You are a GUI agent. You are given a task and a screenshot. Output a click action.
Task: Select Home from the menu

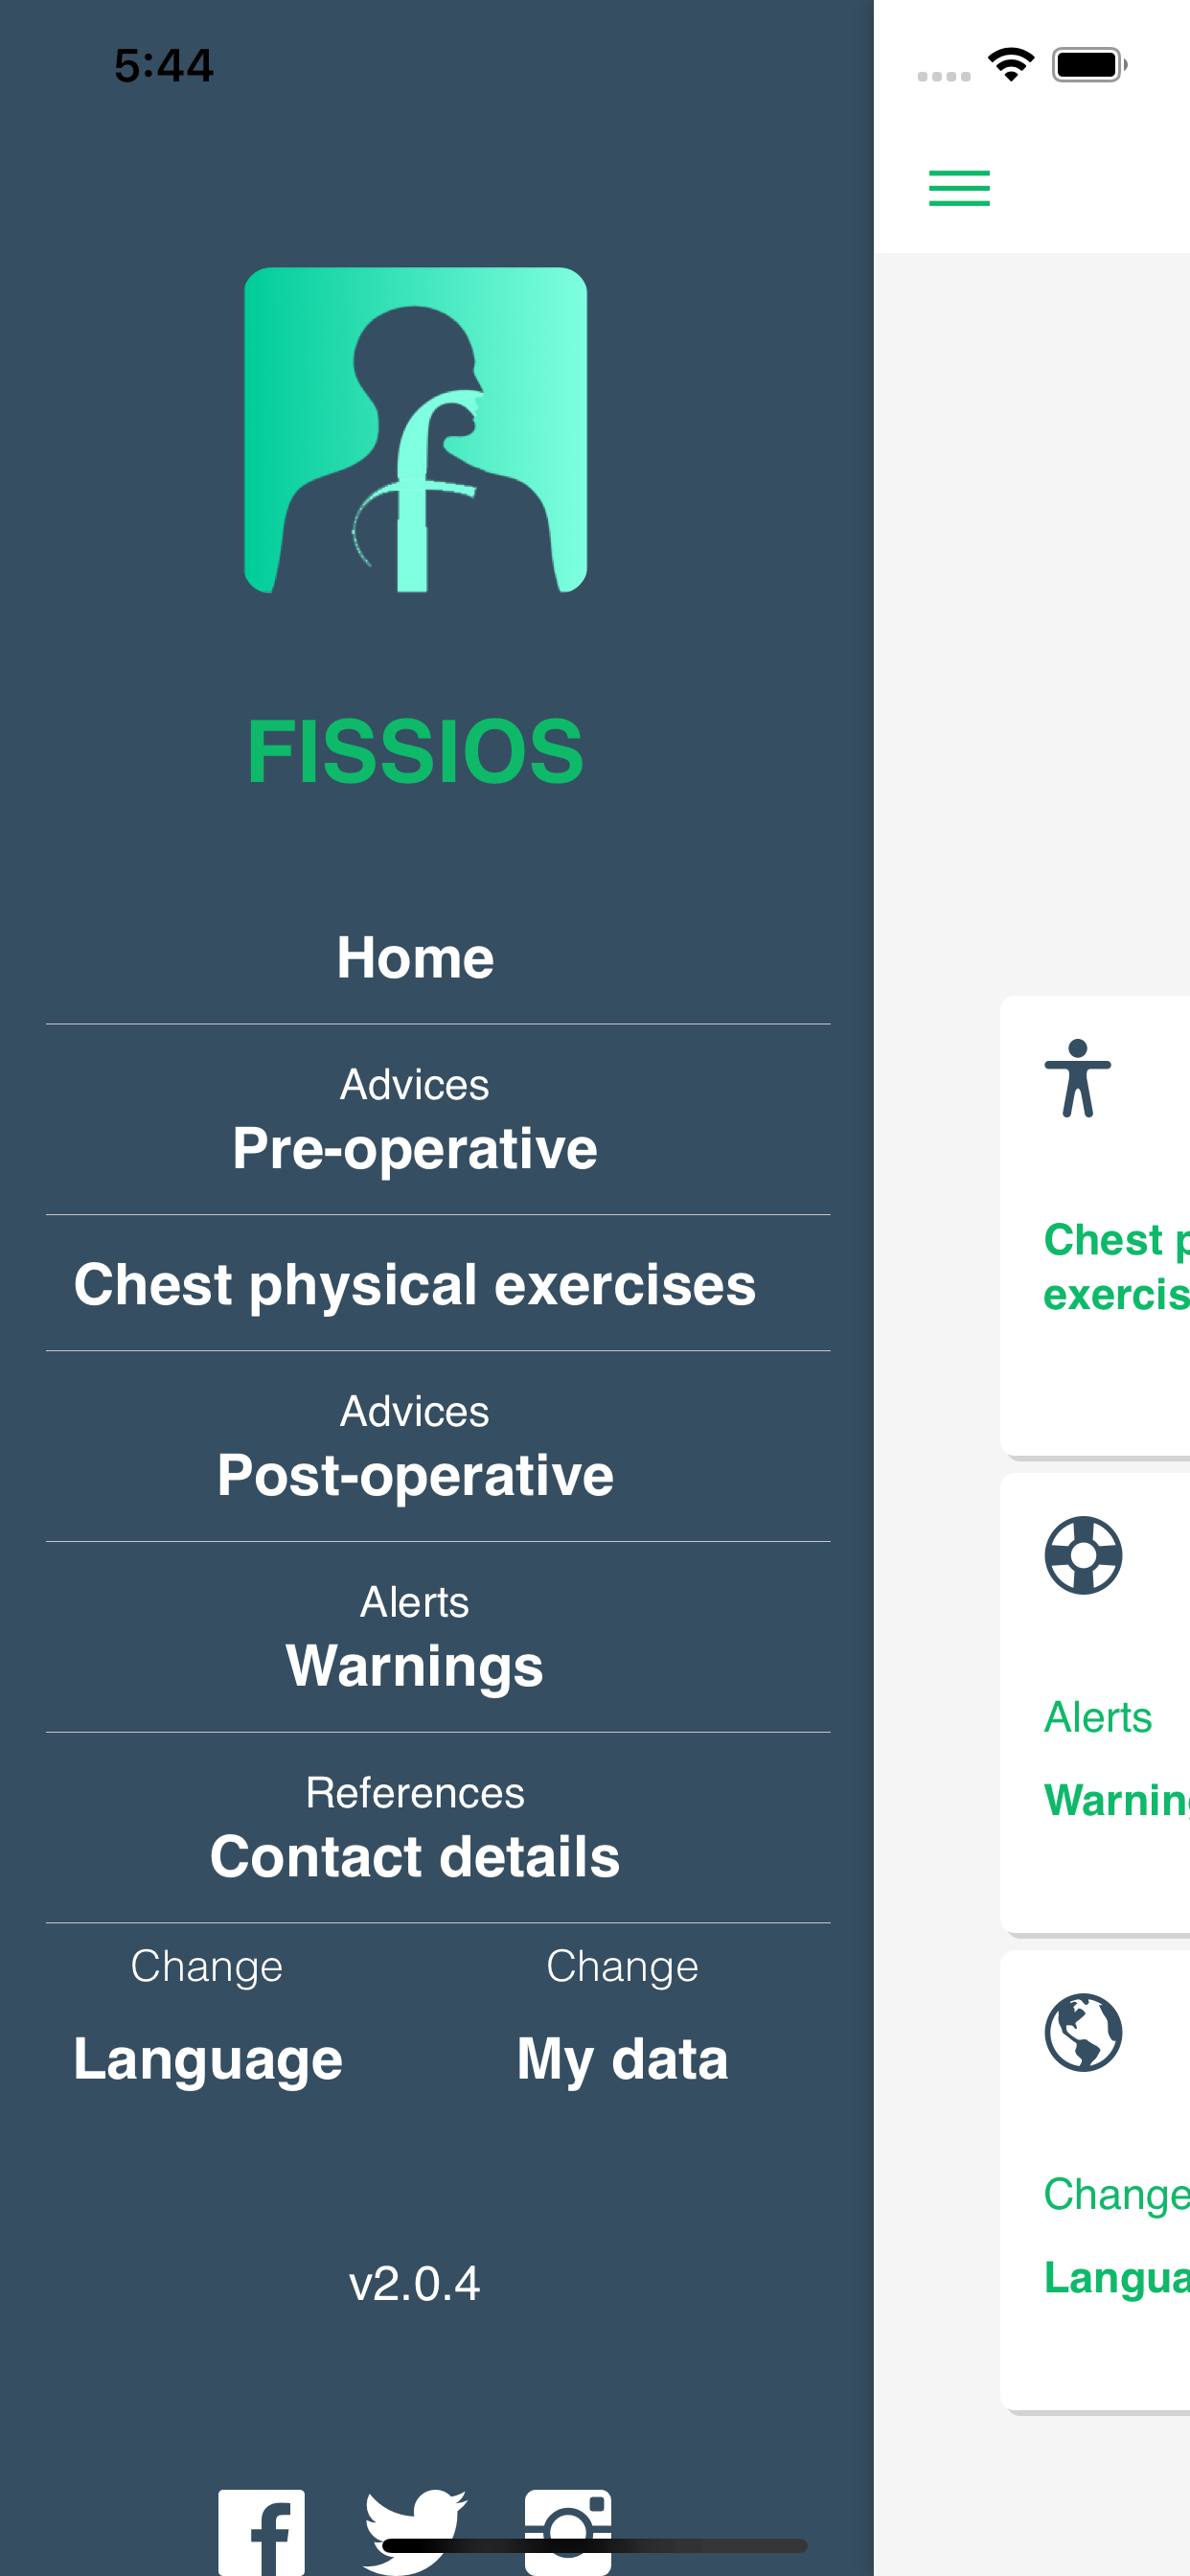click(x=416, y=955)
